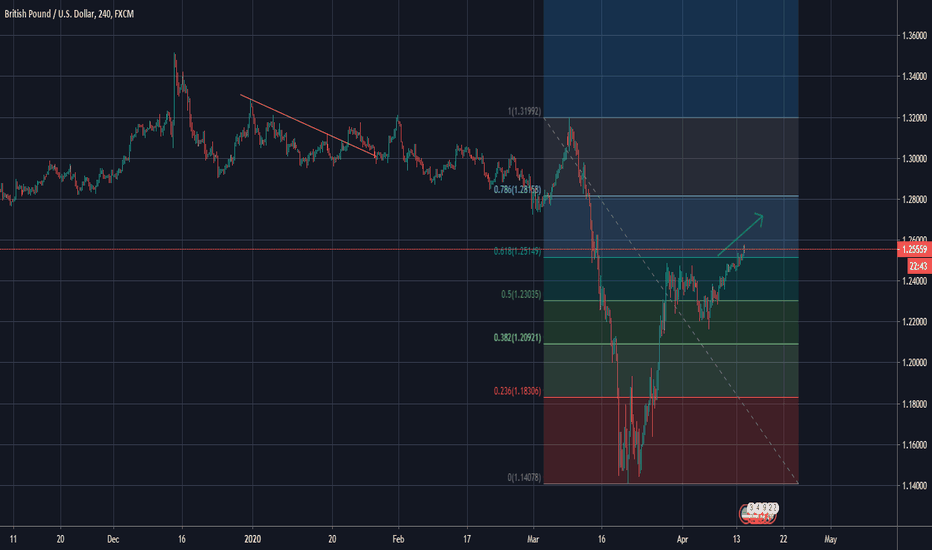This screenshot has width=932, height=550.
Task: Click the 1.18000 price scale label
Action: (914, 404)
